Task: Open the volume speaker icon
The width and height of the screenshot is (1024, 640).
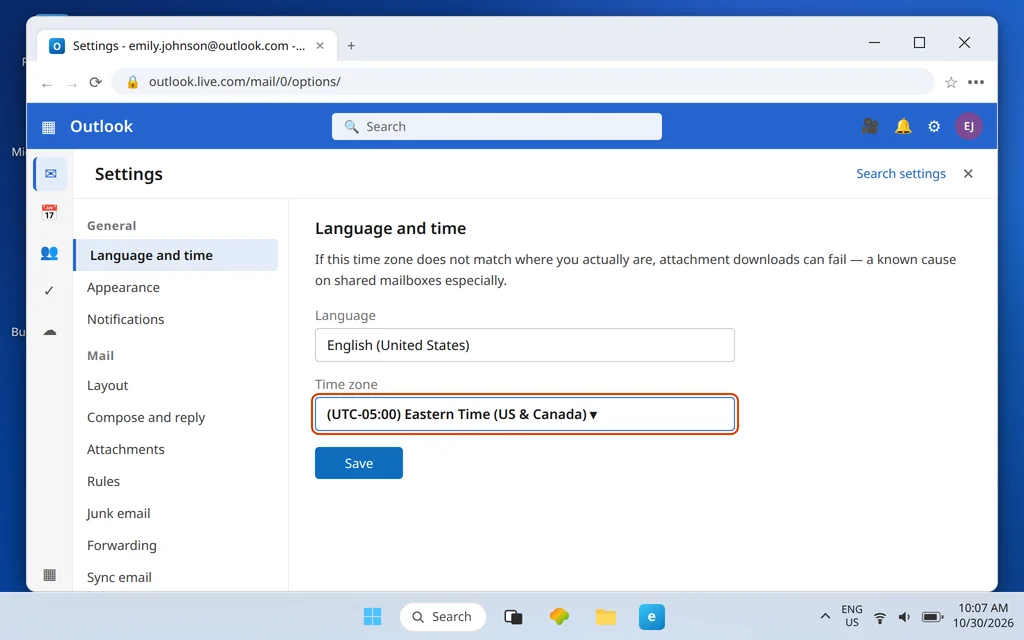Action: (904, 617)
